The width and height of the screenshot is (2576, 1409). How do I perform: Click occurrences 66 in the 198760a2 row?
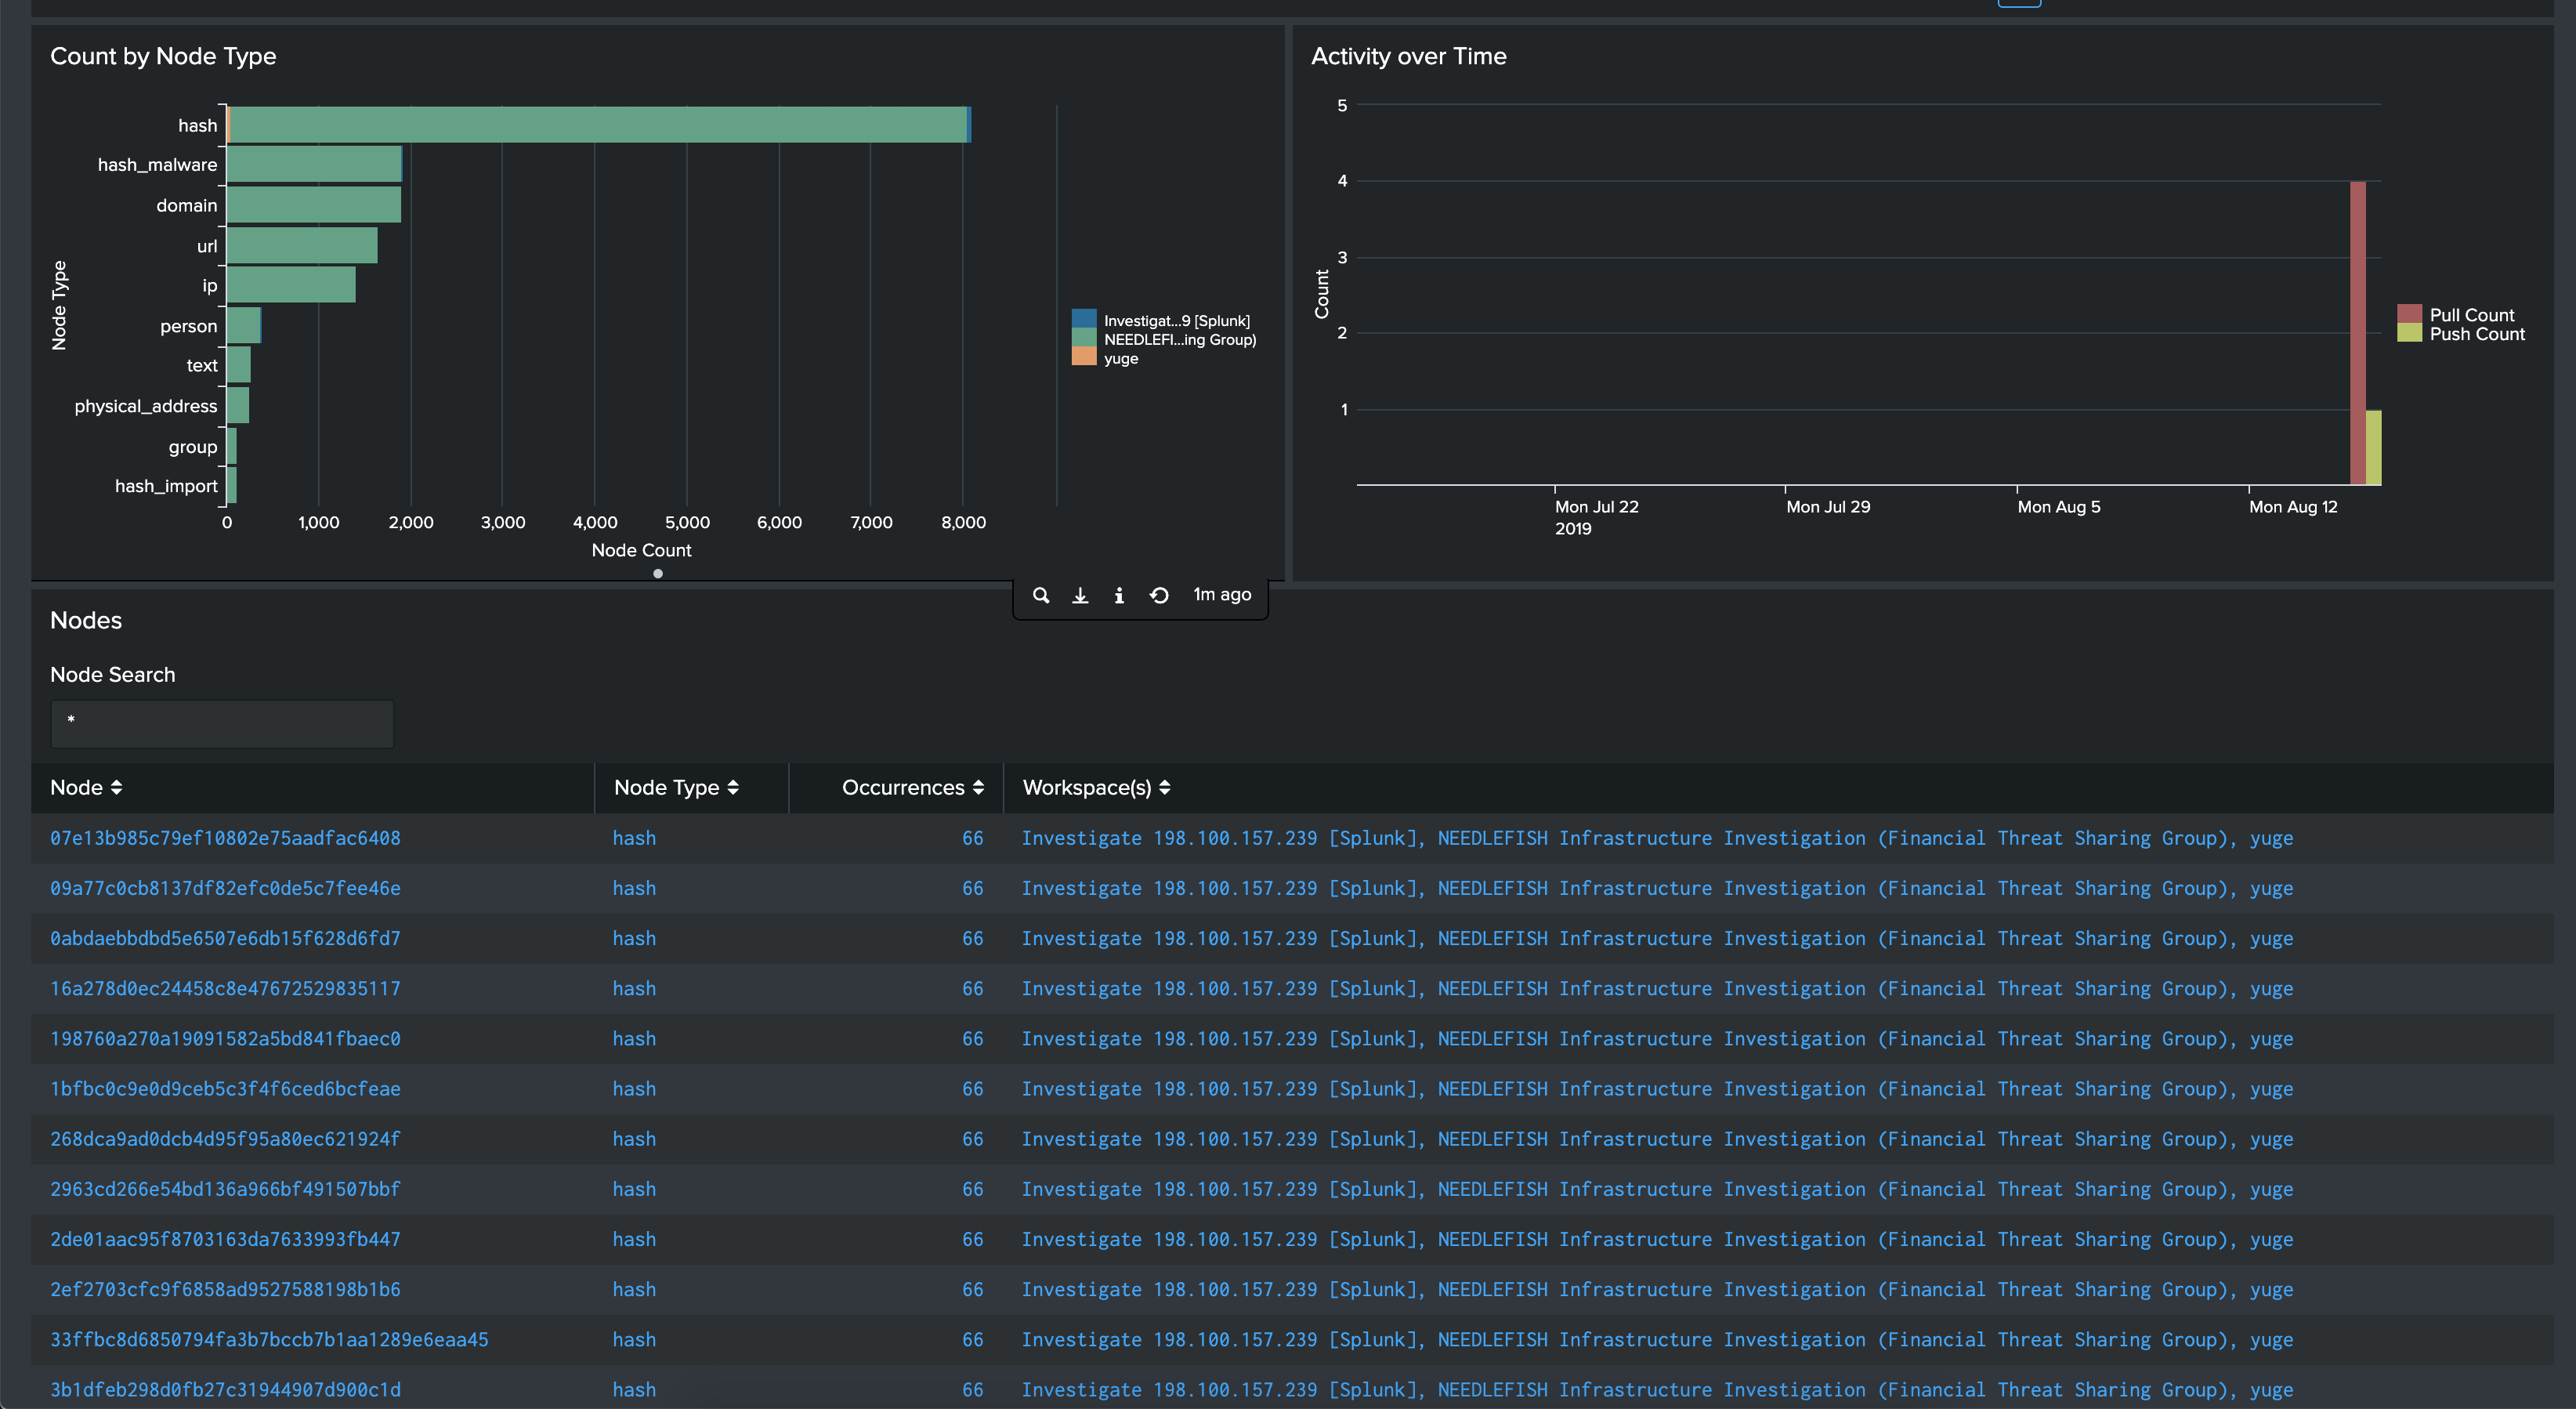[972, 1039]
